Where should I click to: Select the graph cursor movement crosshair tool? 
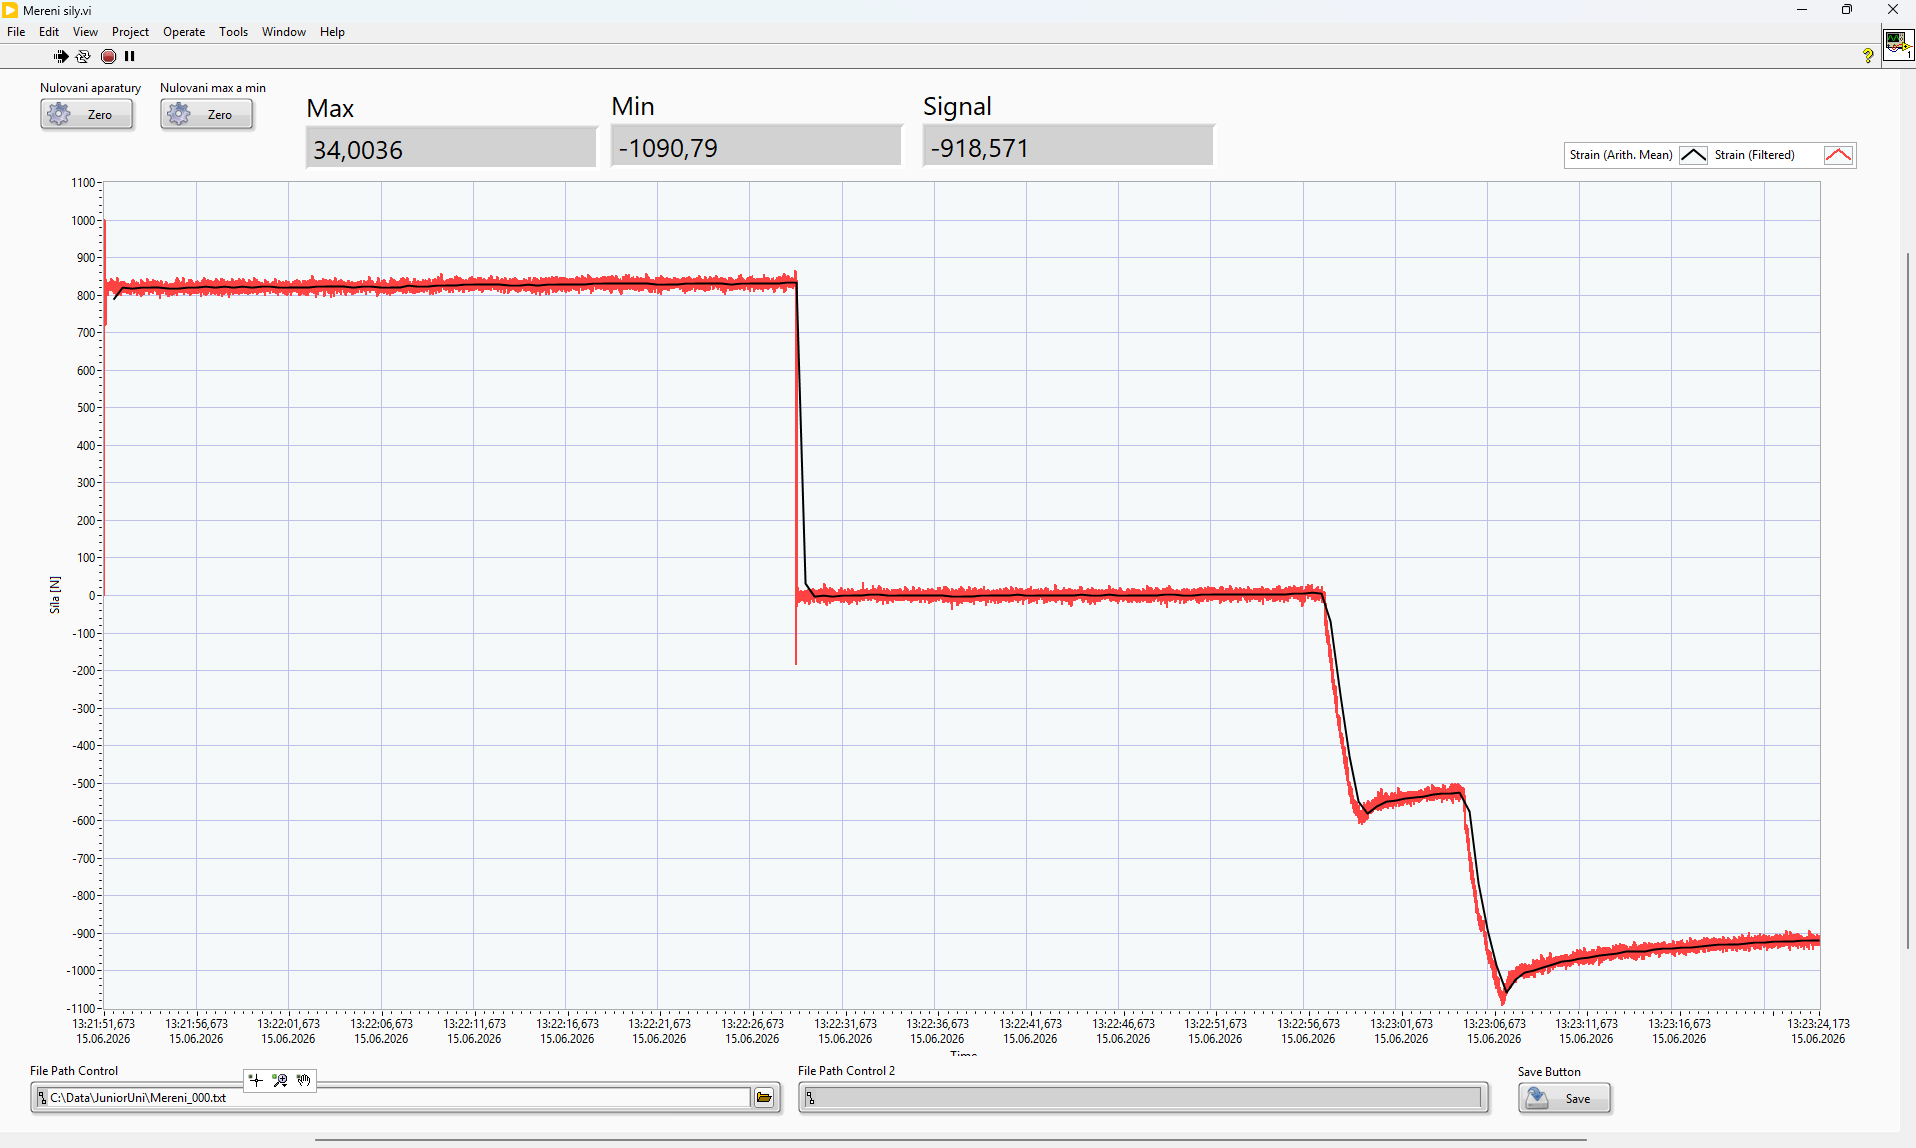256,1080
